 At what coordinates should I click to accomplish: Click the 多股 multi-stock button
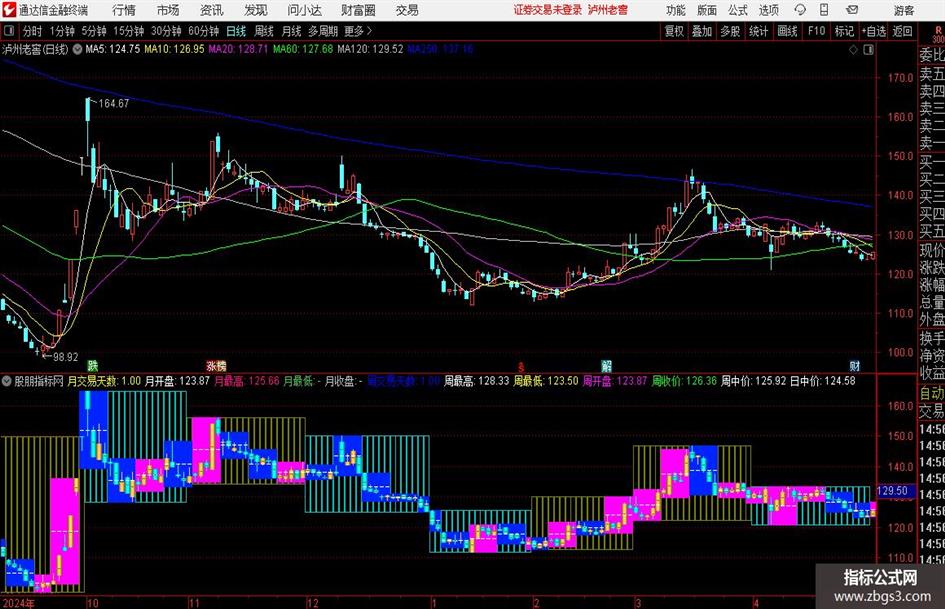pos(730,31)
